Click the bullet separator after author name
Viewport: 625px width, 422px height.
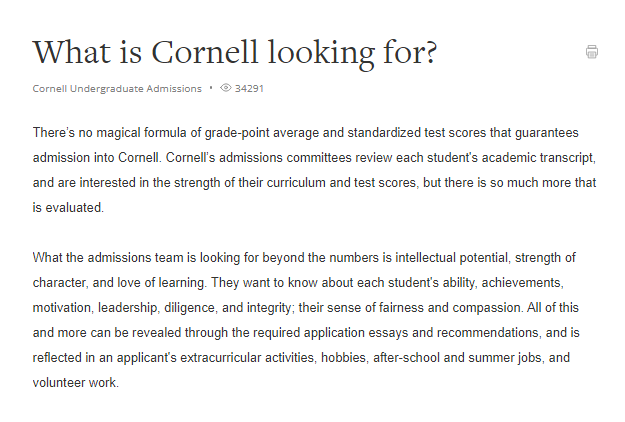pos(211,88)
